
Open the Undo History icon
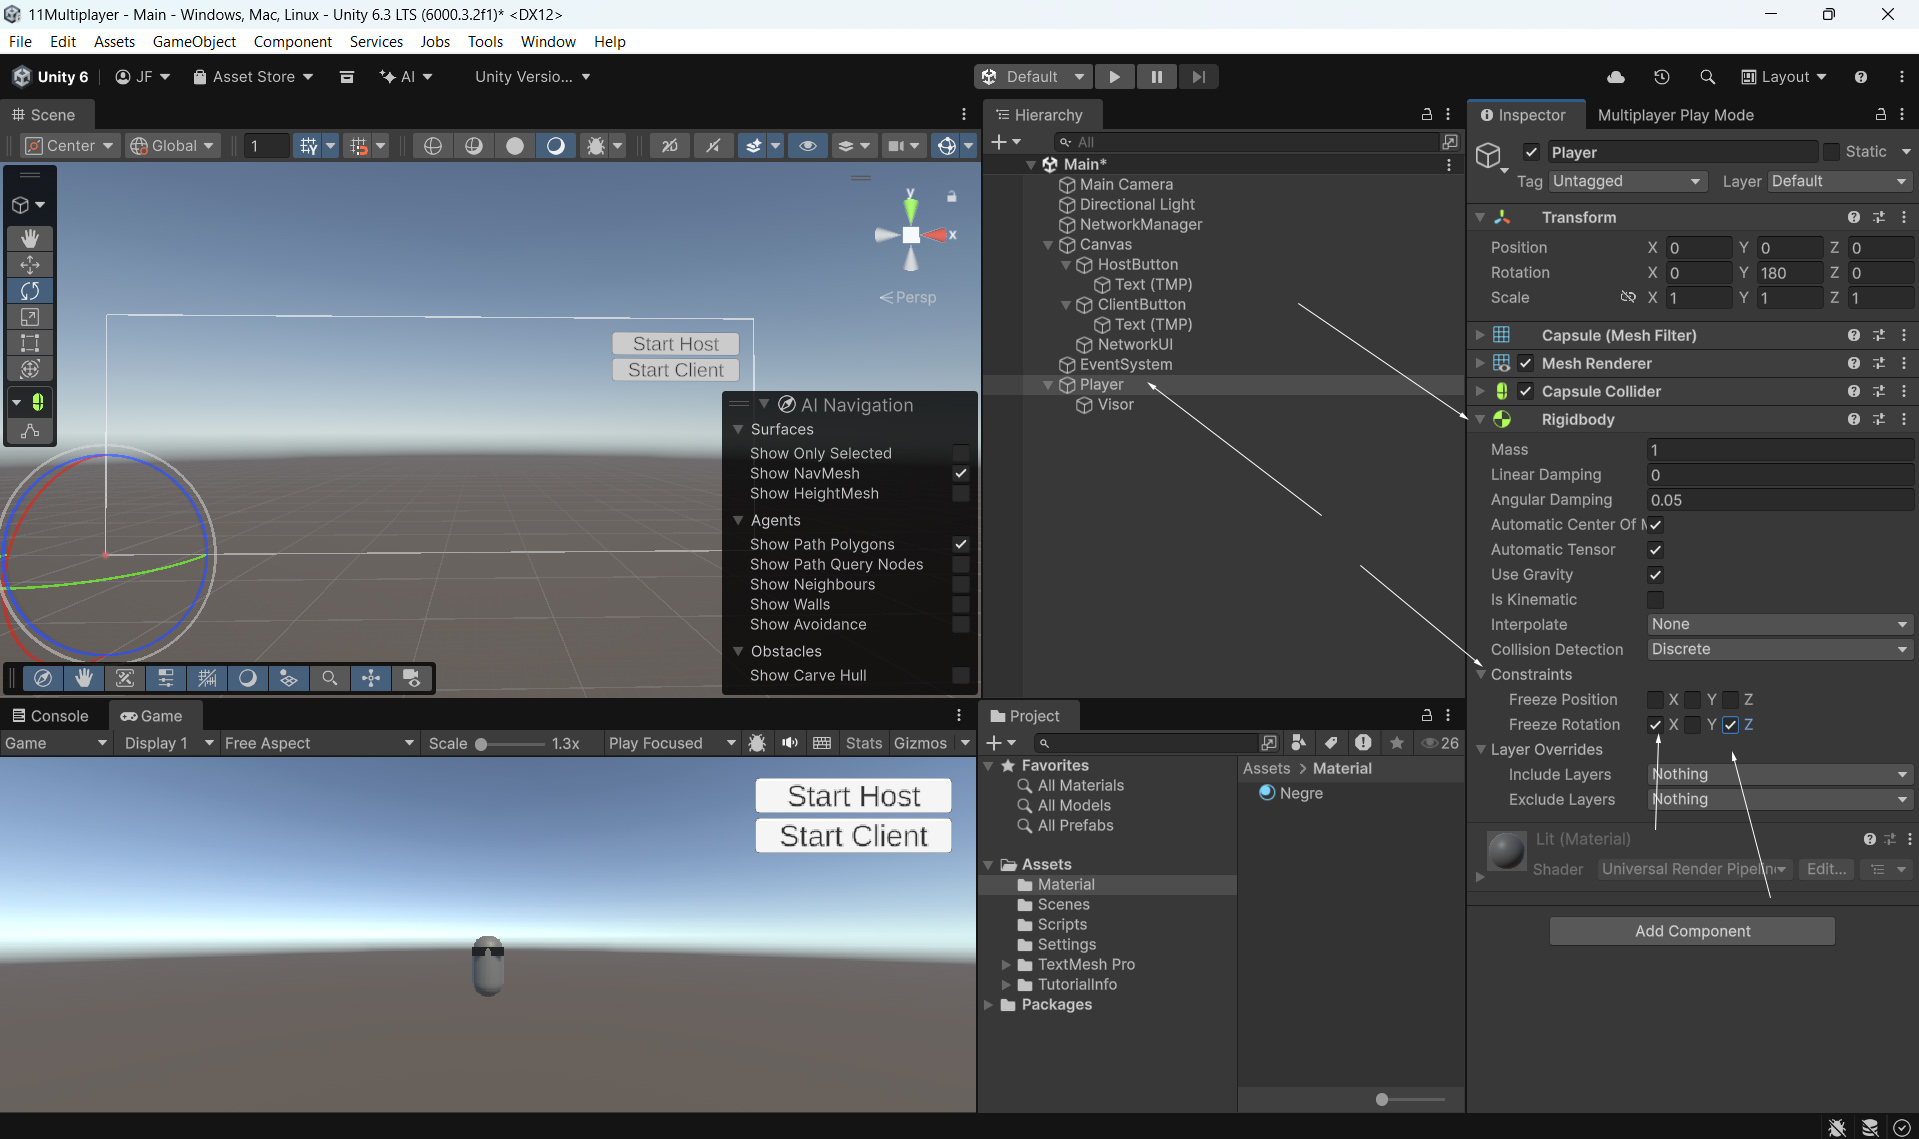coord(1661,77)
